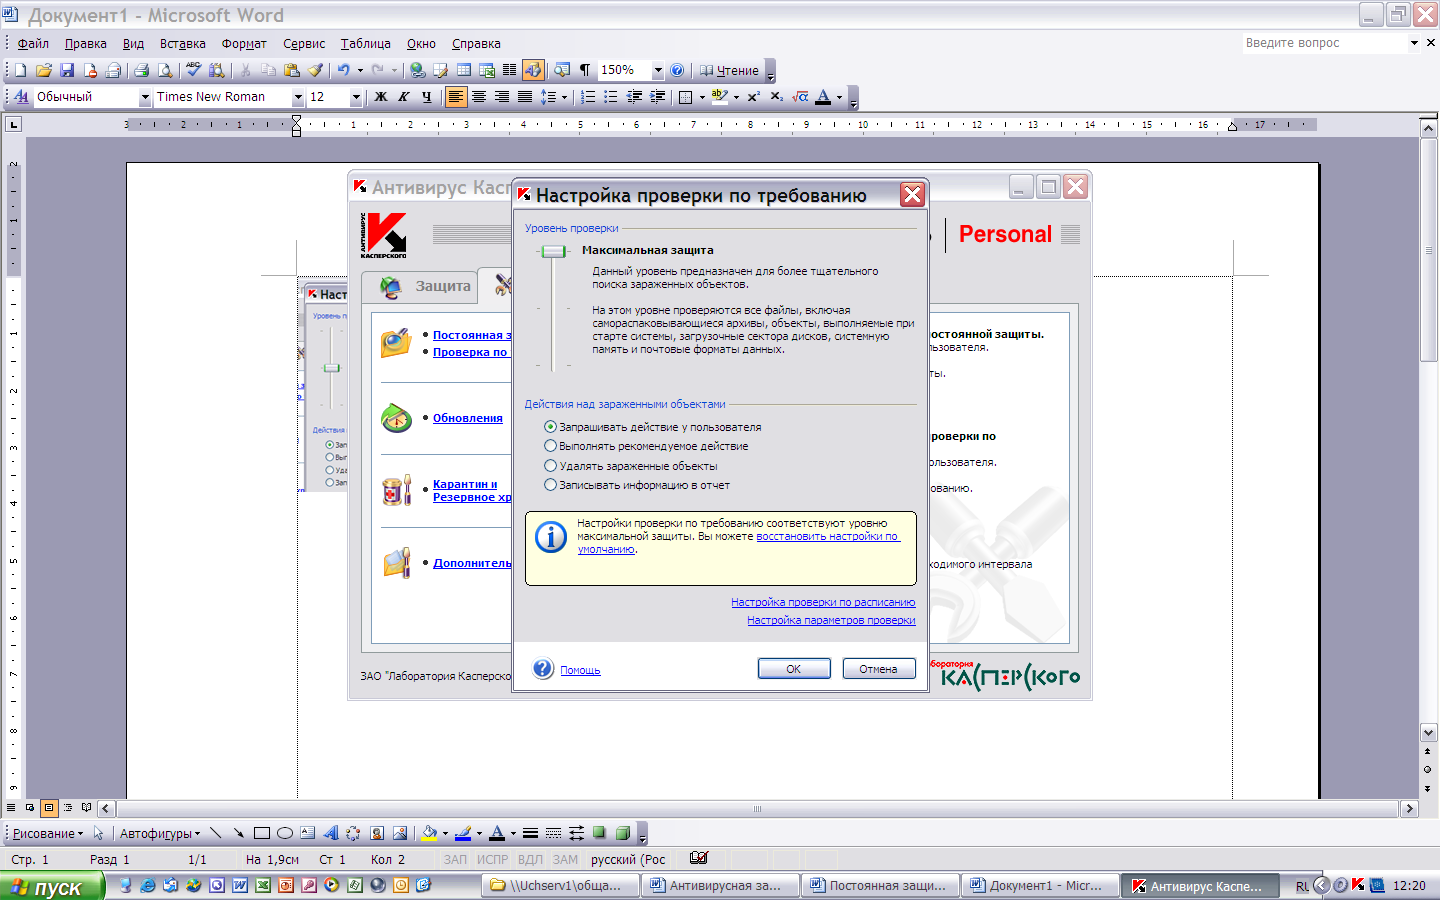Toggle 'ЗАМ' overtype mode in status bar
The height and width of the screenshot is (900, 1440).
(565, 859)
